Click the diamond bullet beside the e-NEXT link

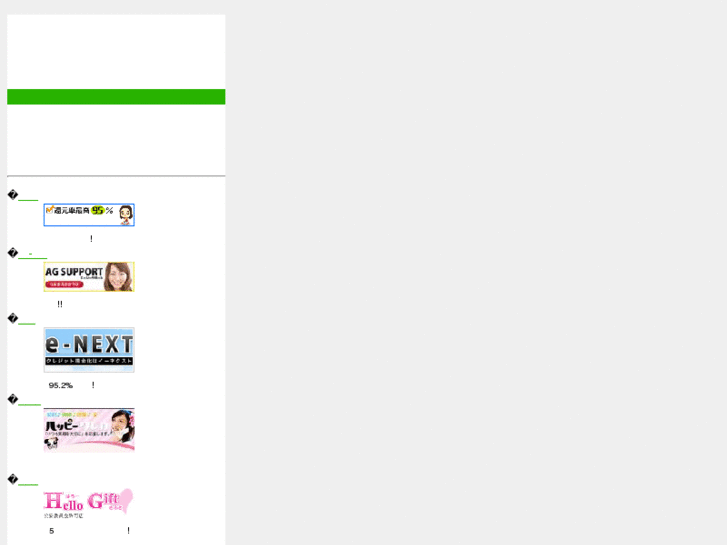tap(13, 318)
